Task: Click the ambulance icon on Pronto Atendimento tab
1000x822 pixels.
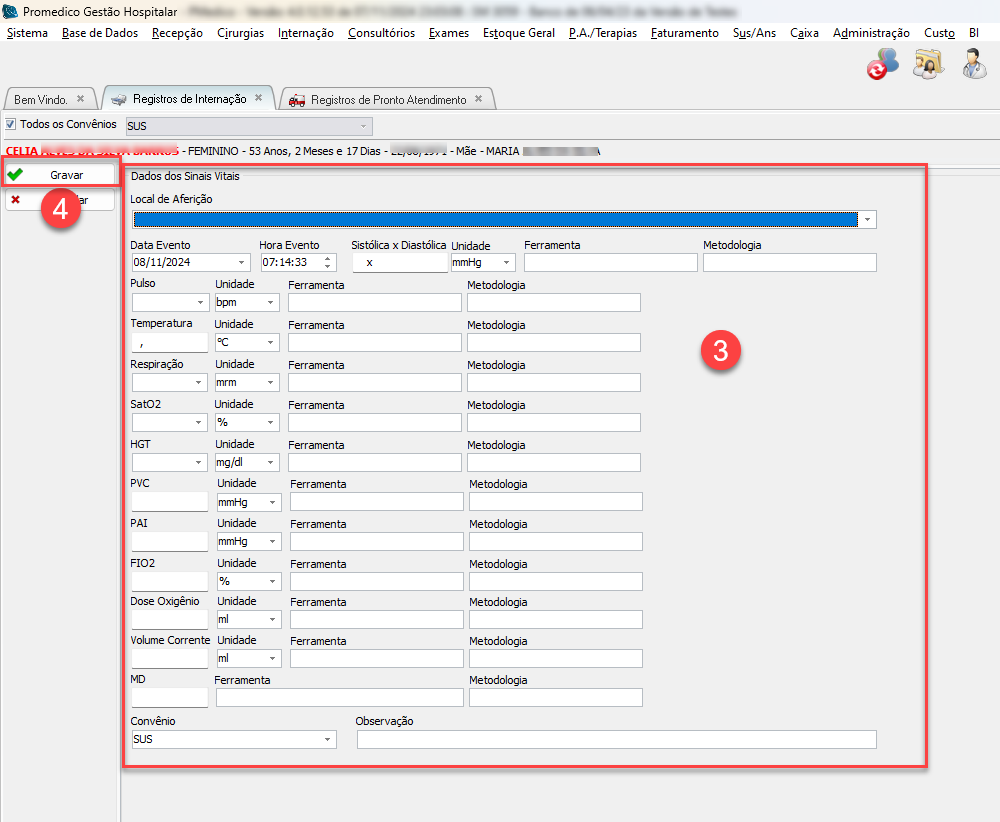Action: click(297, 100)
